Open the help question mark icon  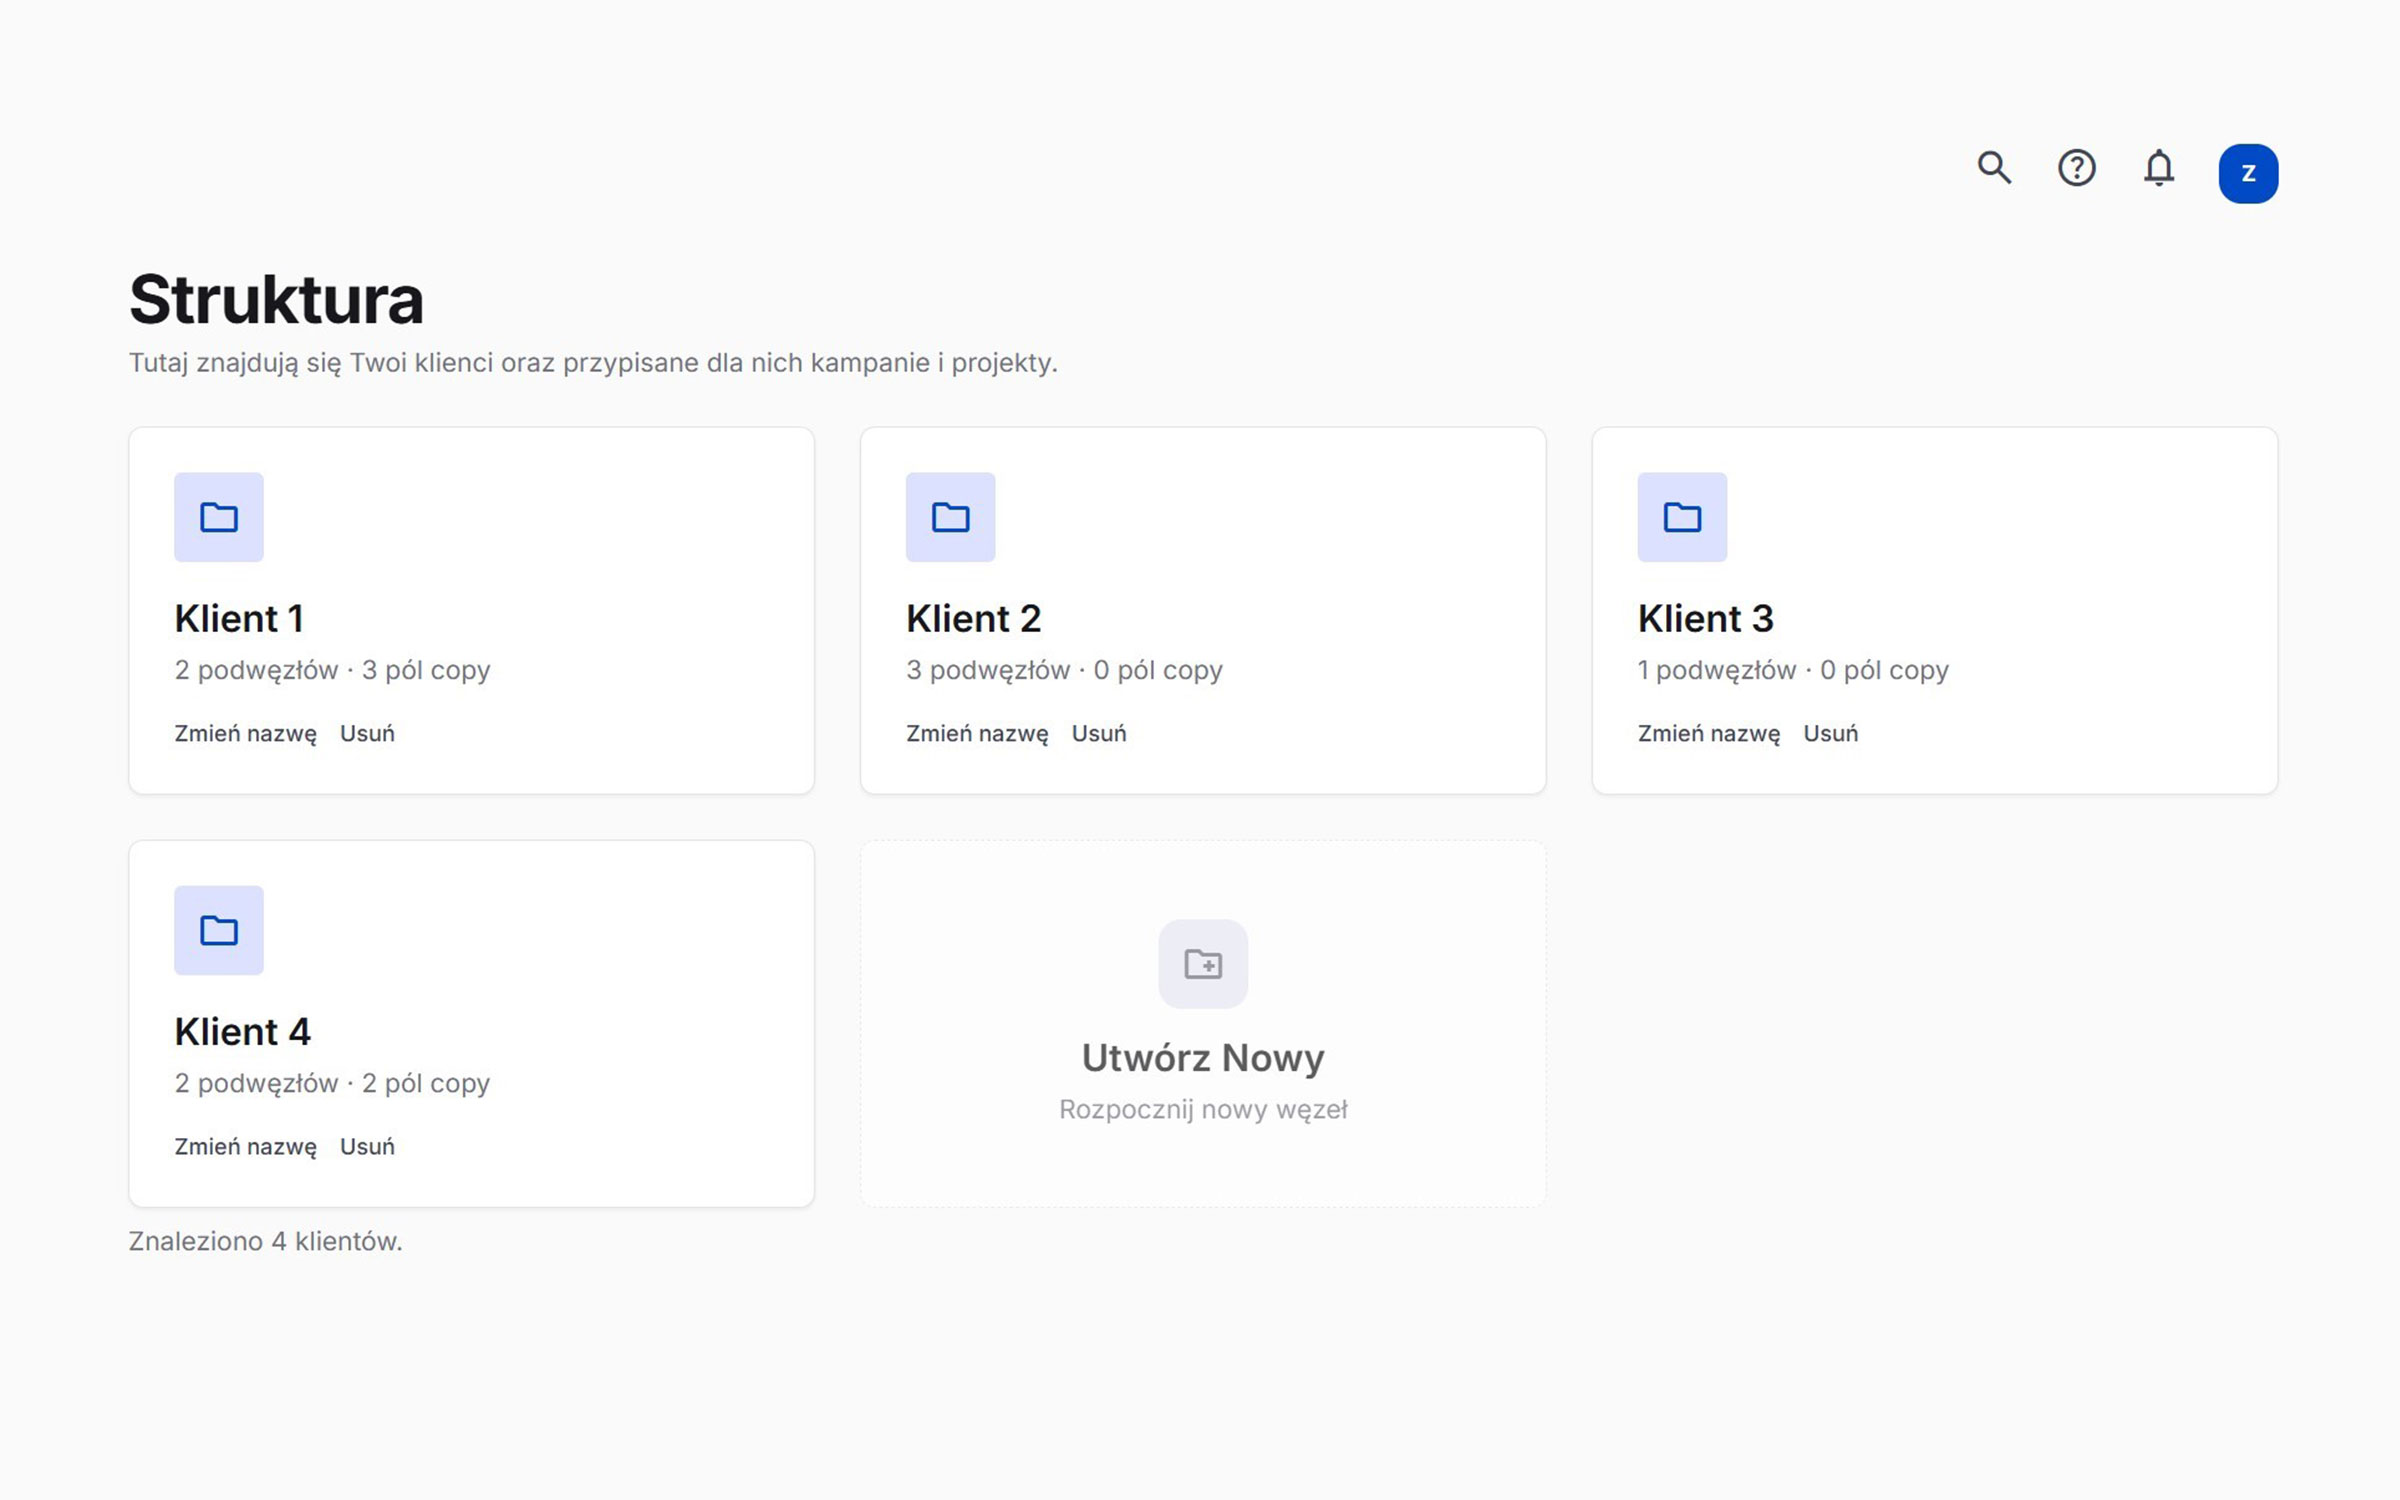point(2076,168)
